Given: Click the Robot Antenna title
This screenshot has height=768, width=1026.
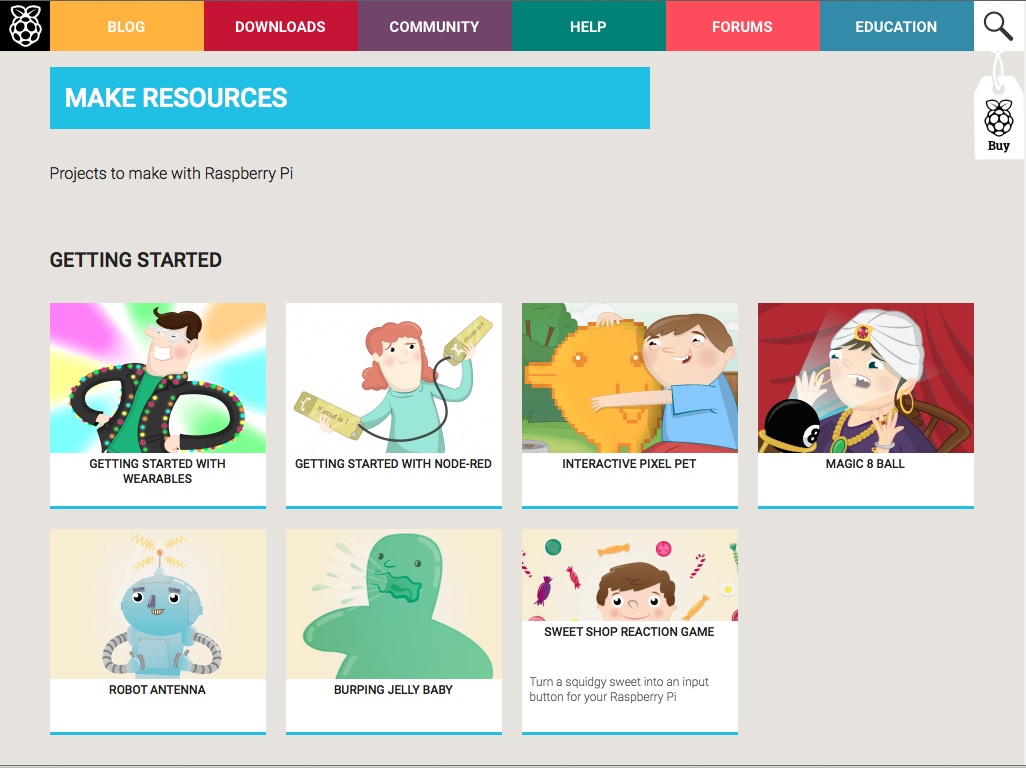Looking at the screenshot, I should click(x=157, y=689).
